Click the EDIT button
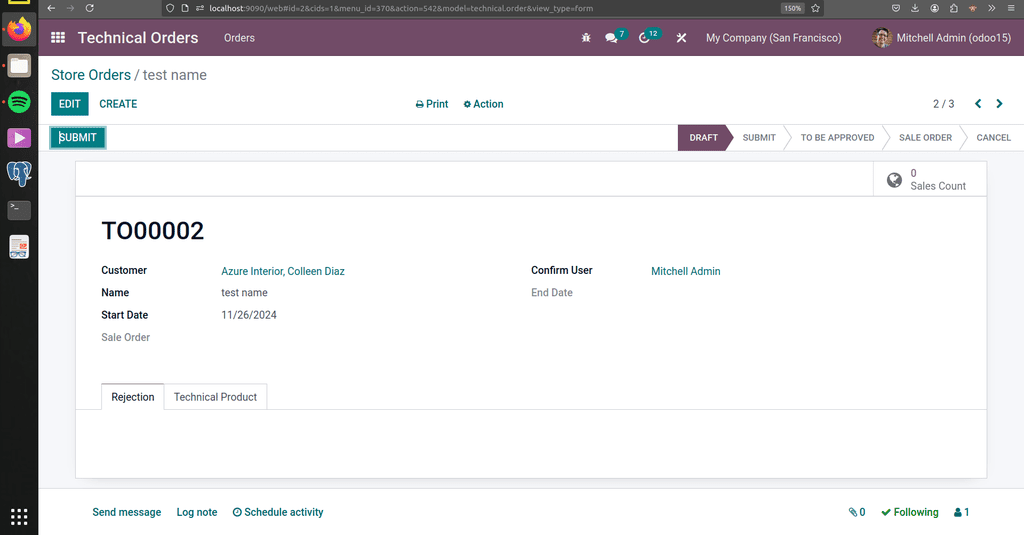 pos(70,104)
